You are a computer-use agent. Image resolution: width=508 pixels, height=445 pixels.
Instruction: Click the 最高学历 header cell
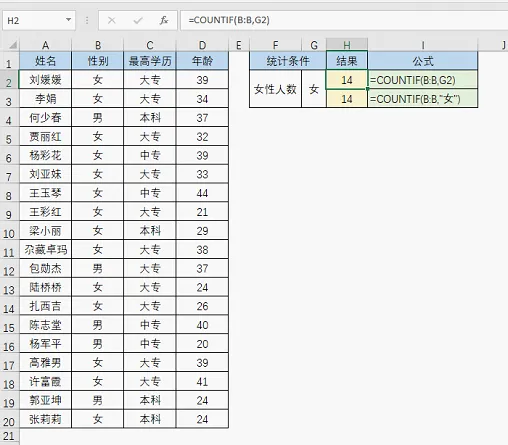pos(150,61)
